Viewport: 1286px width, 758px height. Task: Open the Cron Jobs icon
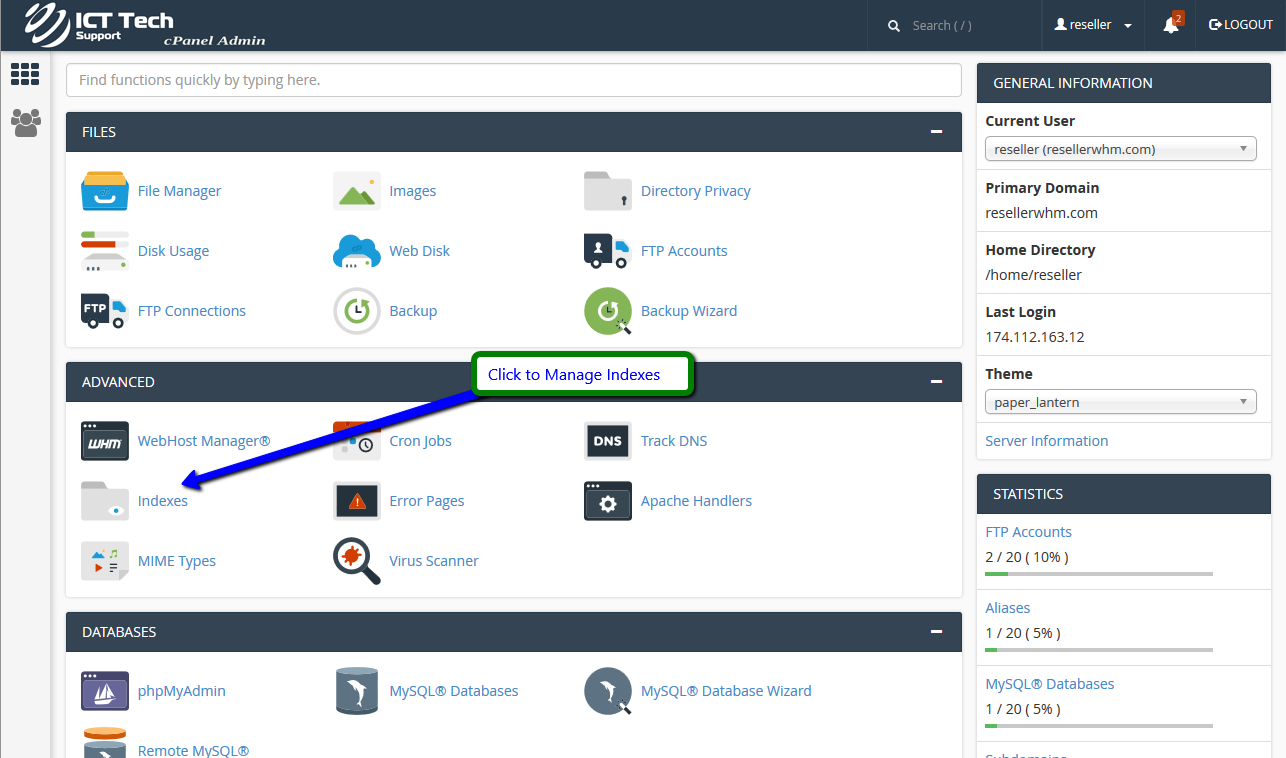point(356,441)
